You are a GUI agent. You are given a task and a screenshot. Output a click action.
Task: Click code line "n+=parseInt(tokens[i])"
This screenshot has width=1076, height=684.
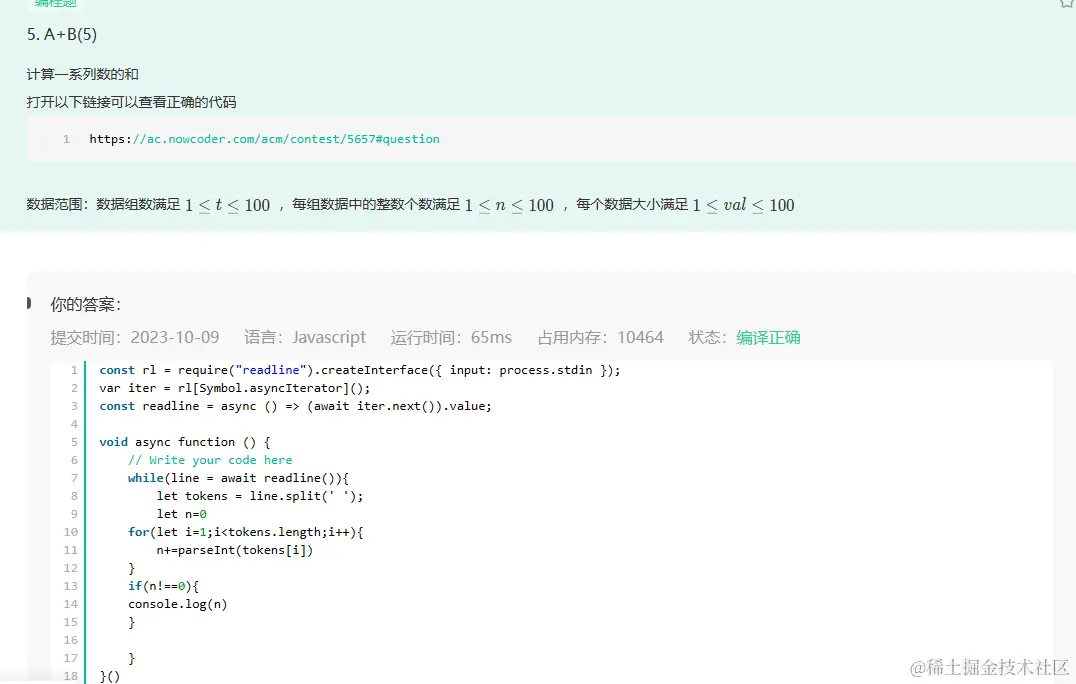235,550
